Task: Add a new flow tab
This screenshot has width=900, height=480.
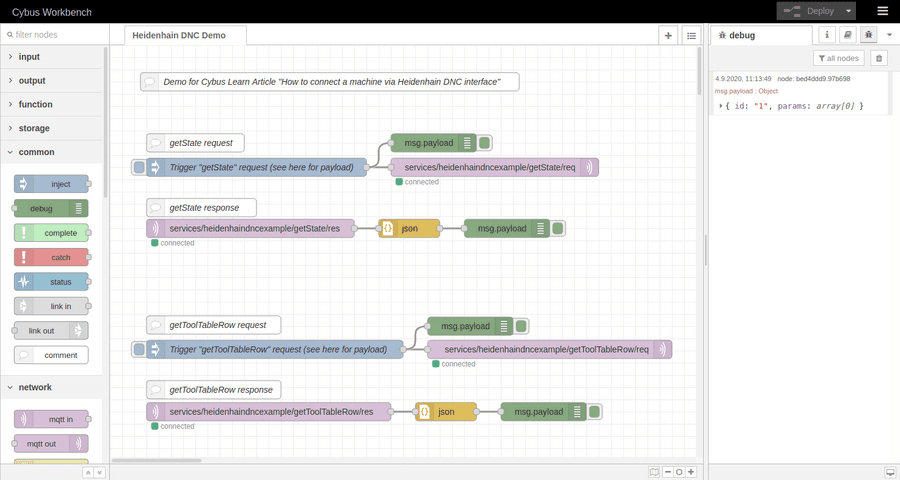Action: point(668,35)
